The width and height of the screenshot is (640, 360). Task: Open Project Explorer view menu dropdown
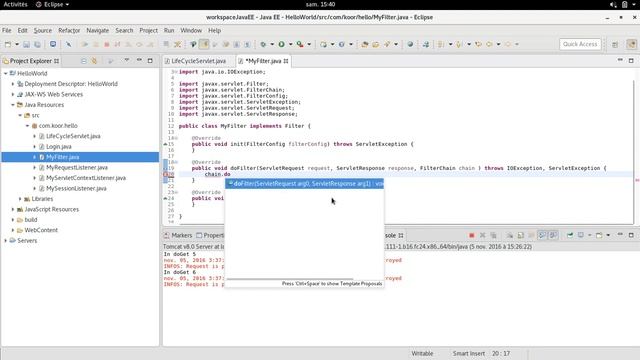tap(127, 60)
